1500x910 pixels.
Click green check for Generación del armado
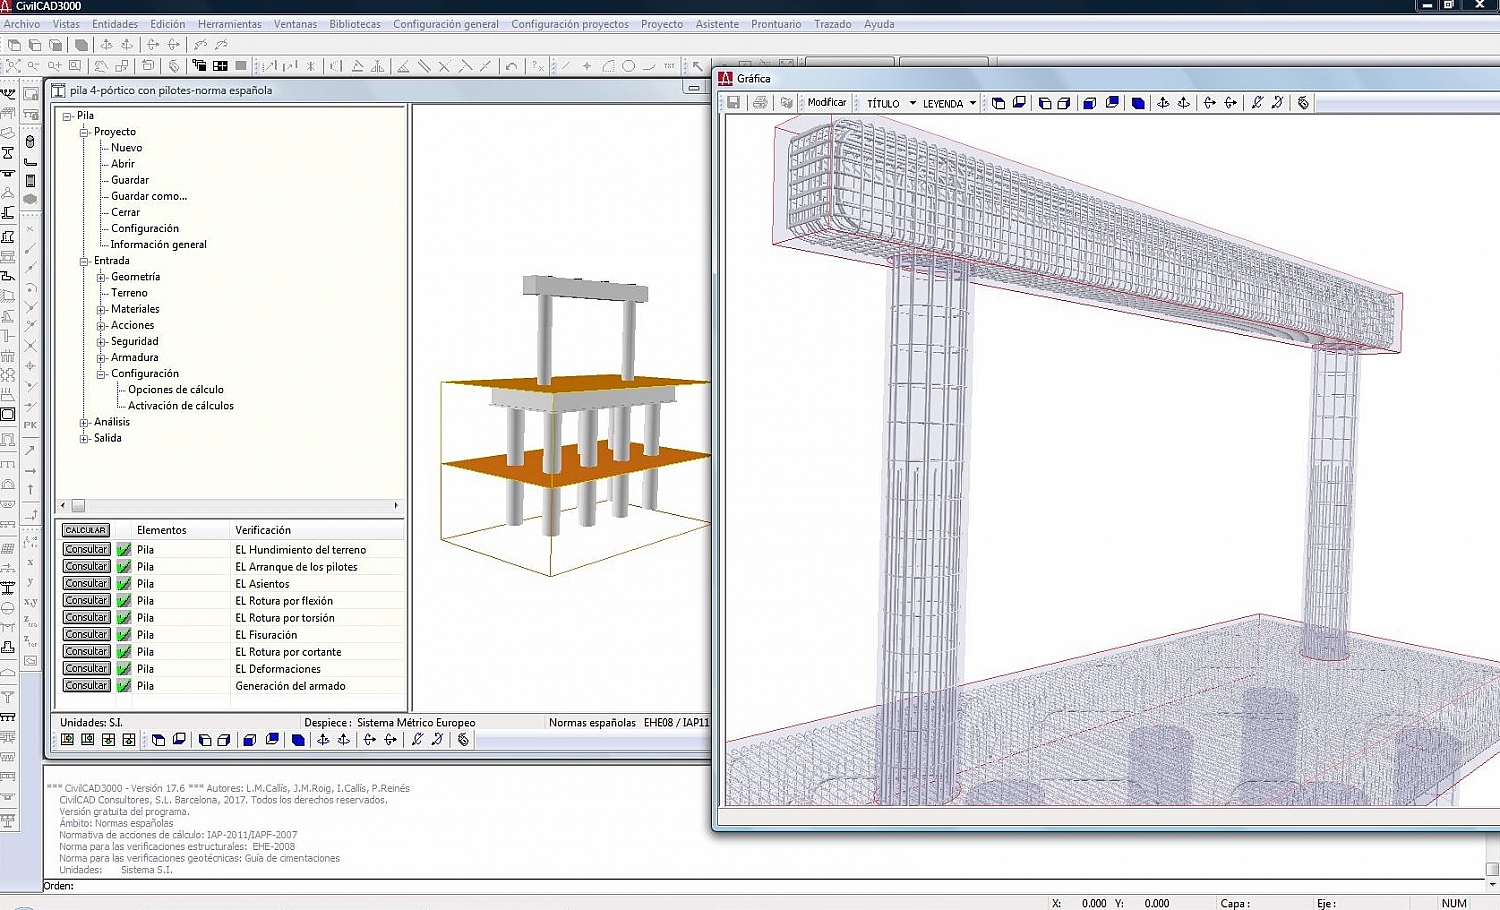point(124,685)
